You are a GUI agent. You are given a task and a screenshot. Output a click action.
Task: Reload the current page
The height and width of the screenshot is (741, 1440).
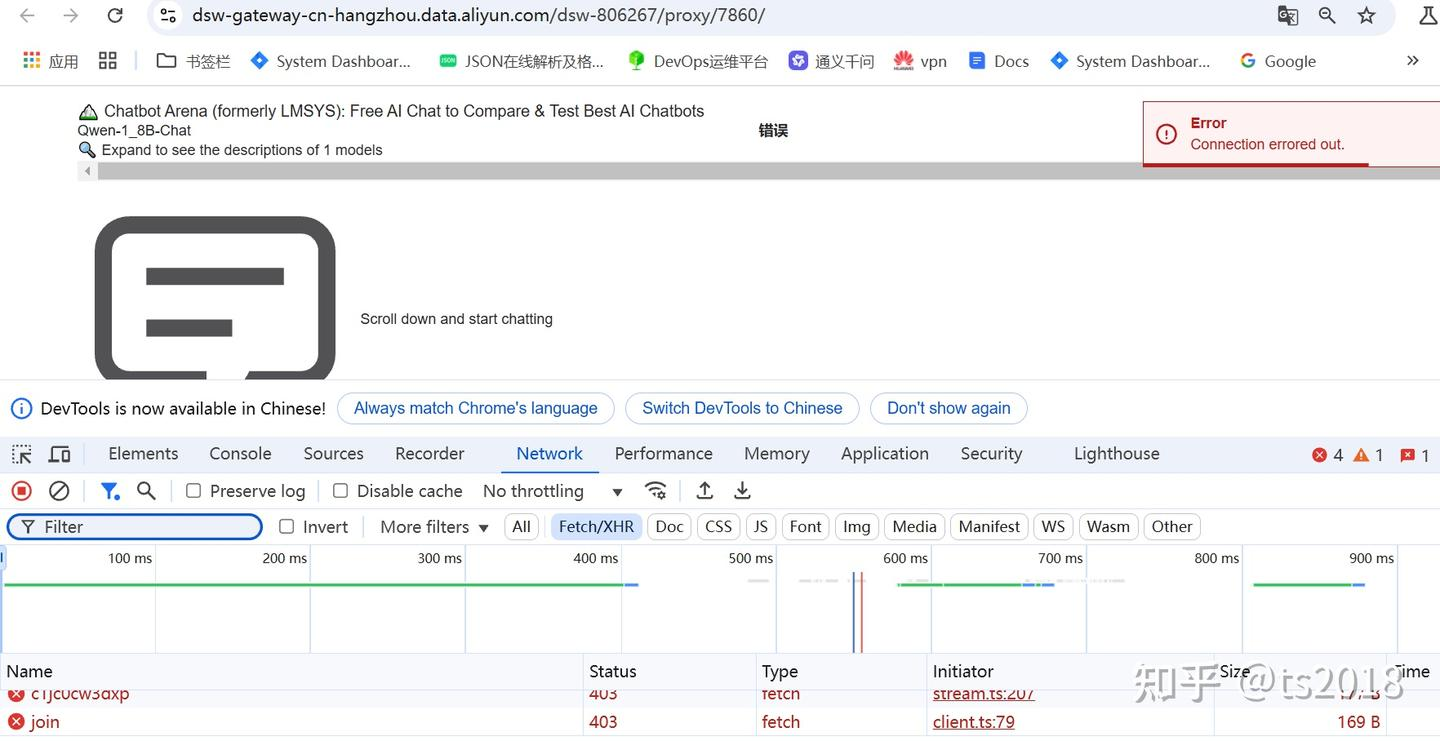[x=115, y=16]
